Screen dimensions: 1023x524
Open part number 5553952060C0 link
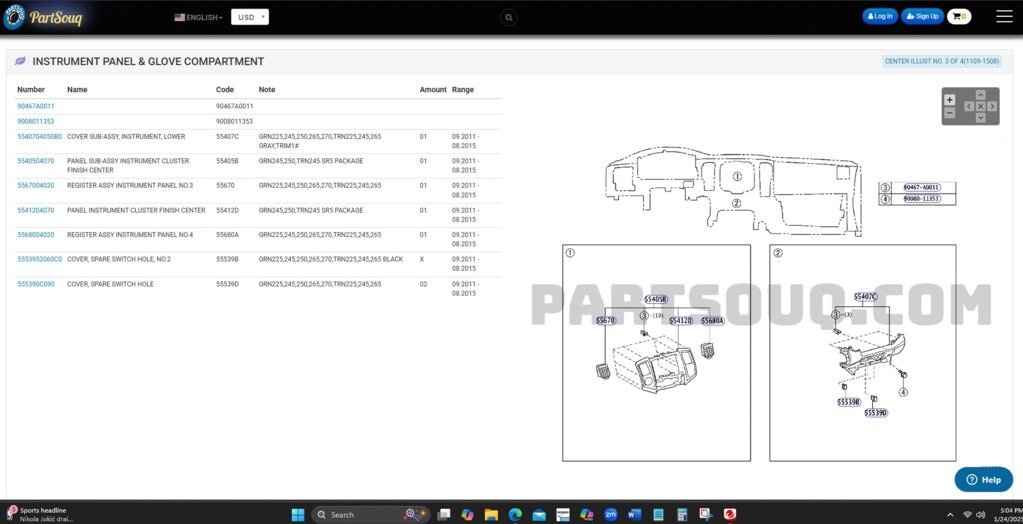pos(40,259)
